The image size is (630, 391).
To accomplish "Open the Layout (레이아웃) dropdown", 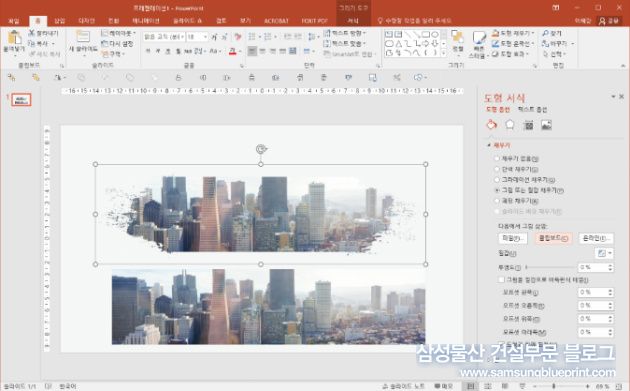I will (x=119, y=33).
